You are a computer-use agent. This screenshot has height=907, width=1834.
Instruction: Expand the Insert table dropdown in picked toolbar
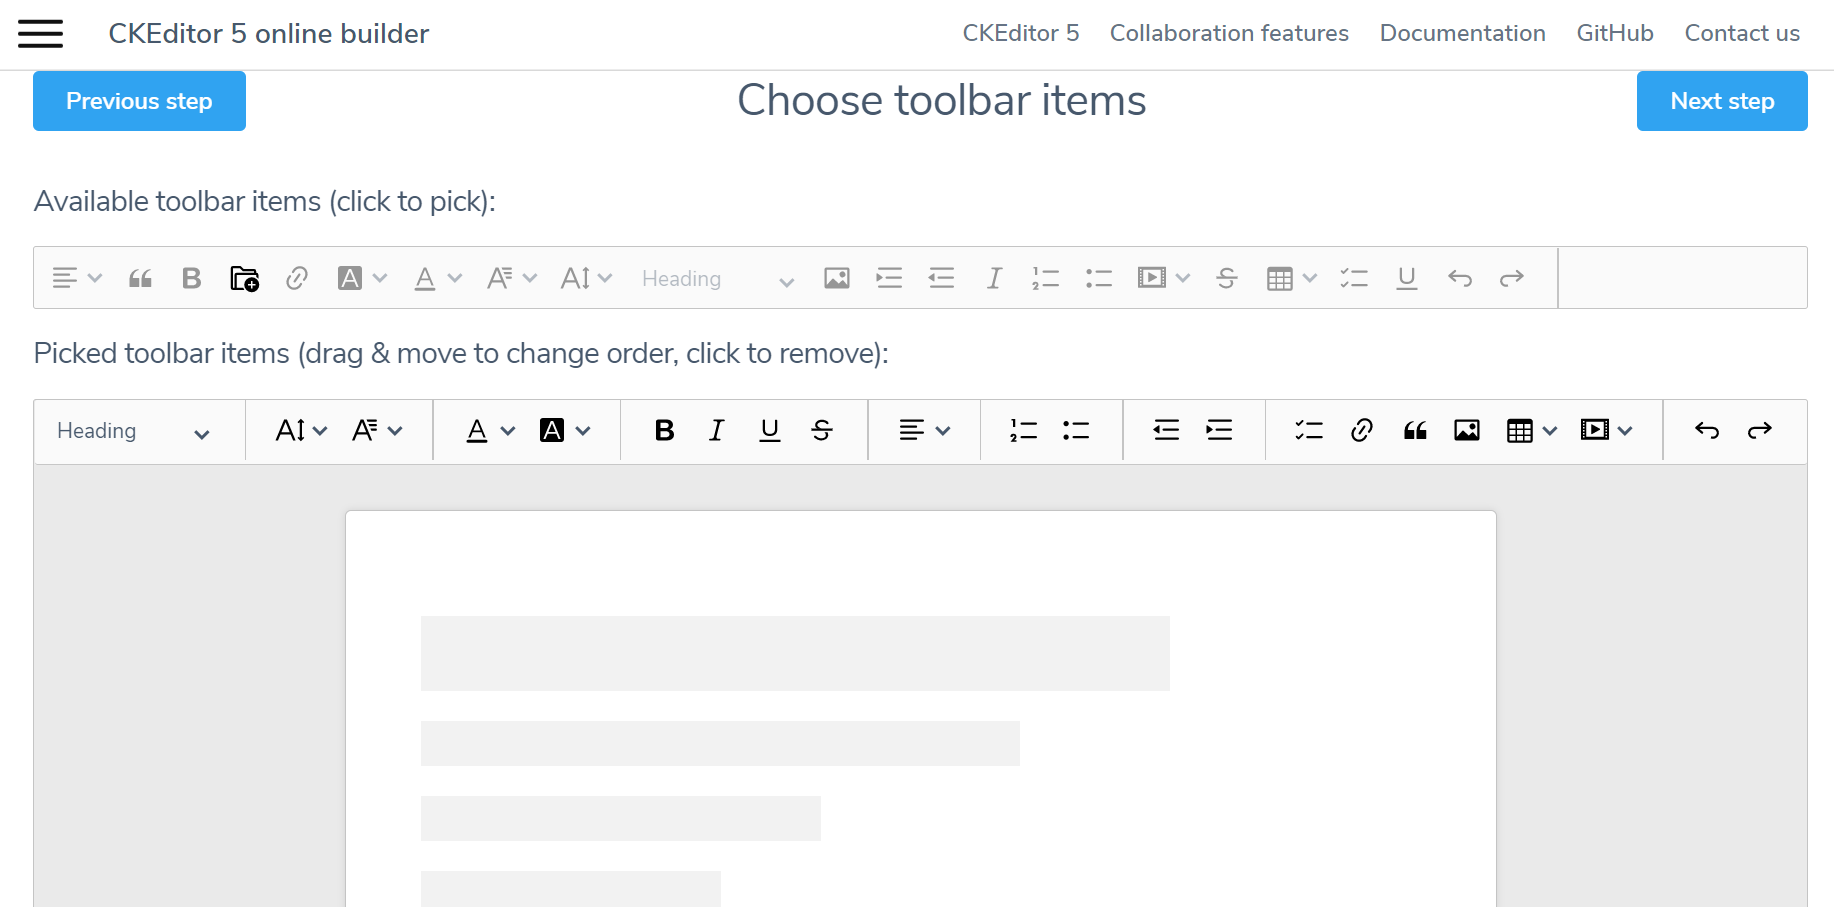point(1528,430)
